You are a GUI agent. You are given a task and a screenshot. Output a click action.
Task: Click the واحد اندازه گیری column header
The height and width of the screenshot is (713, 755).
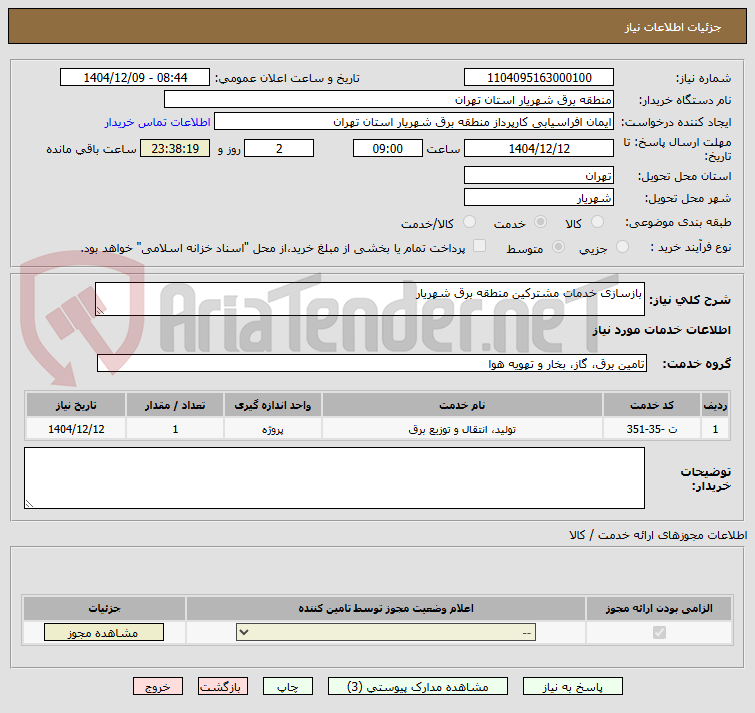coord(273,405)
